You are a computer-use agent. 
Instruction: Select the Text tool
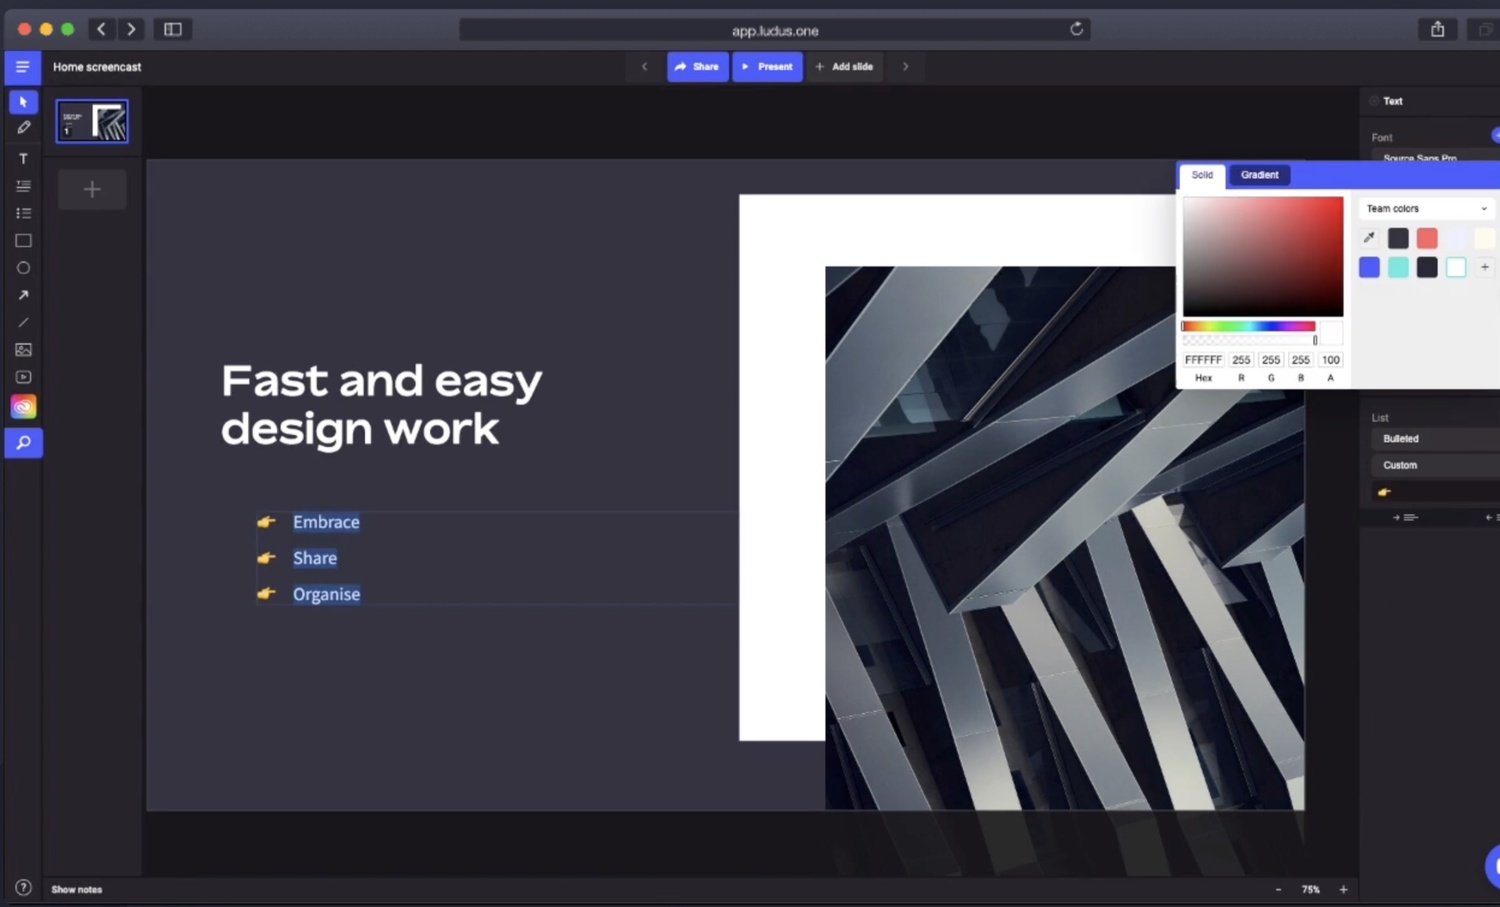click(23, 158)
